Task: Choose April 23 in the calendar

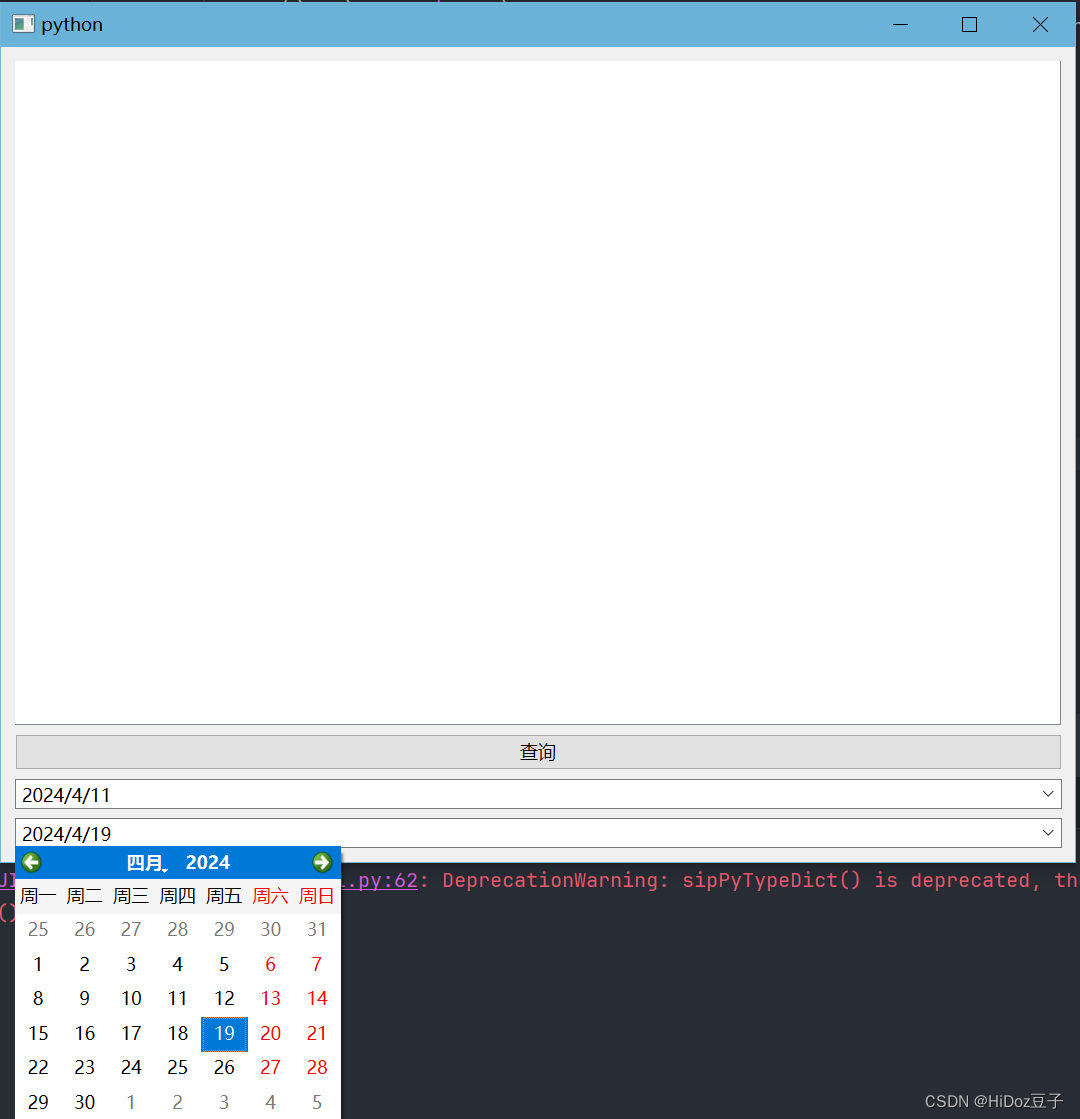Action: click(x=85, y=1068)
